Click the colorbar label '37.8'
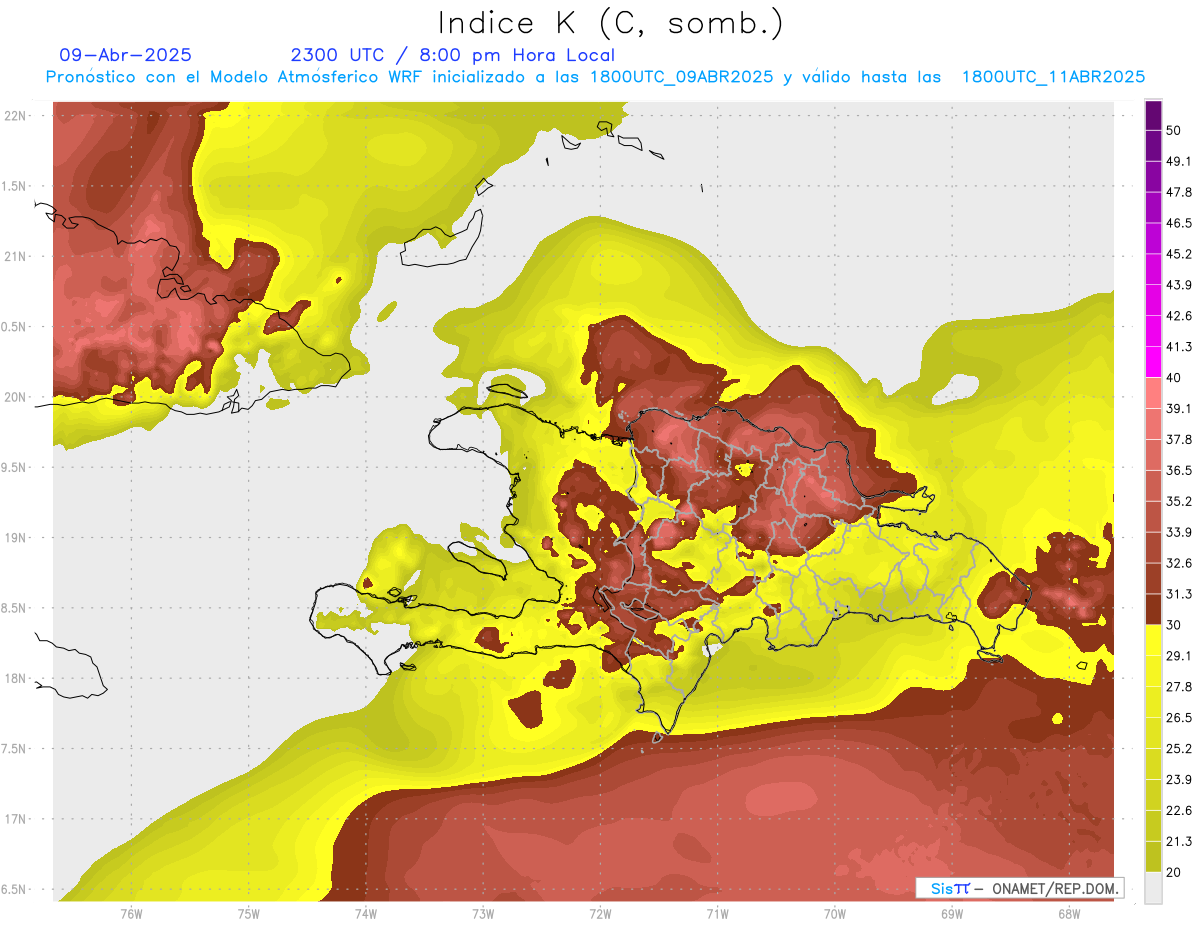1200x927 pixels. 1179,440
